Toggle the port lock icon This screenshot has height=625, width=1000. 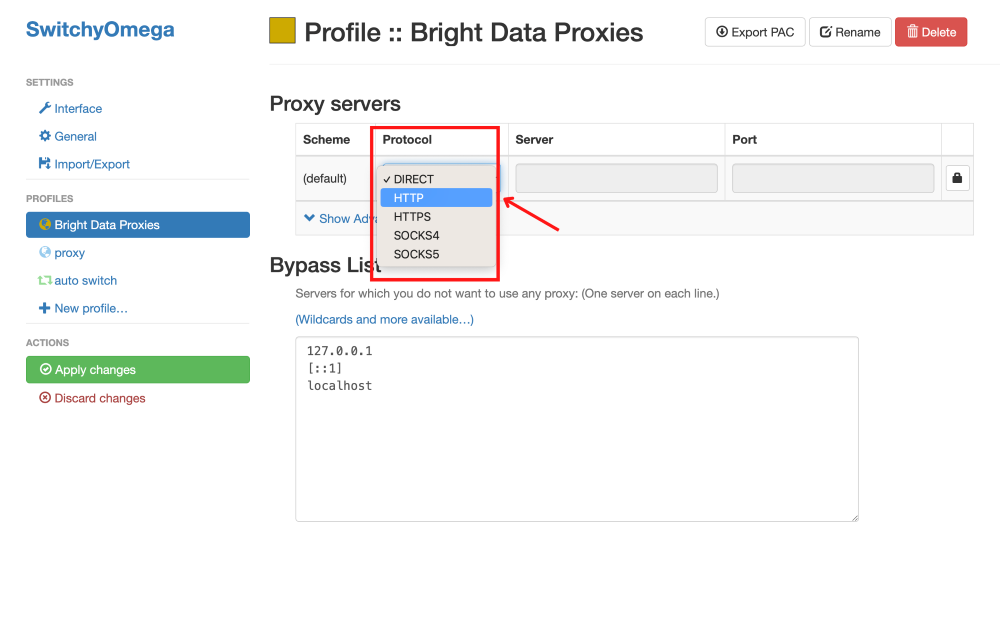957,178
